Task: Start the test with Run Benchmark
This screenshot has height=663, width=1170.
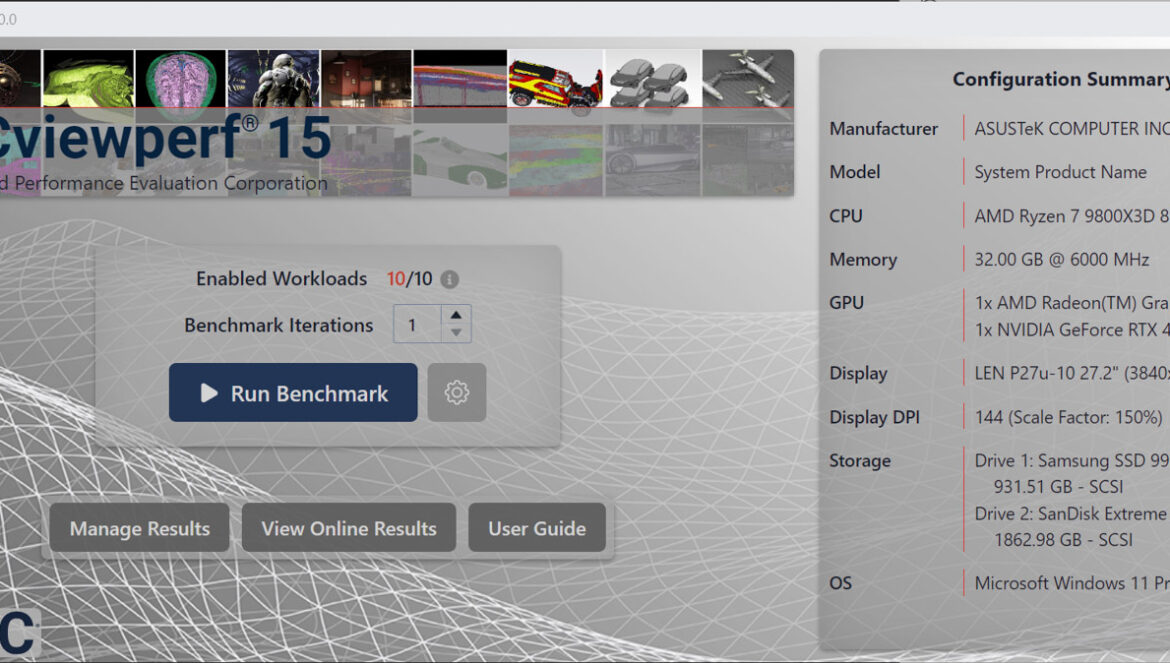Action: tap(293, 392)
